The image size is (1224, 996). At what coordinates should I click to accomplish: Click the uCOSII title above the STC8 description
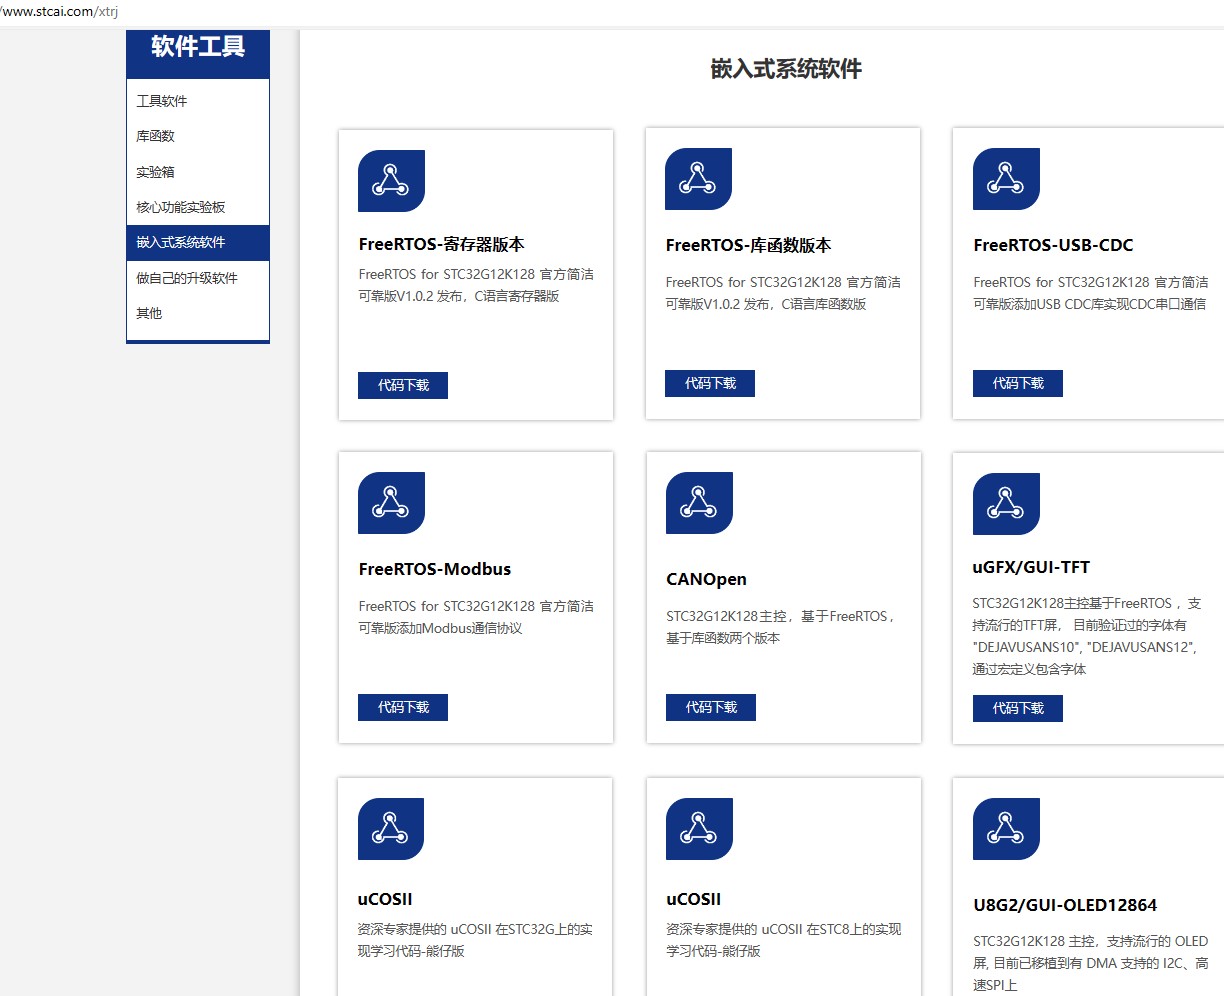(693, 899)
